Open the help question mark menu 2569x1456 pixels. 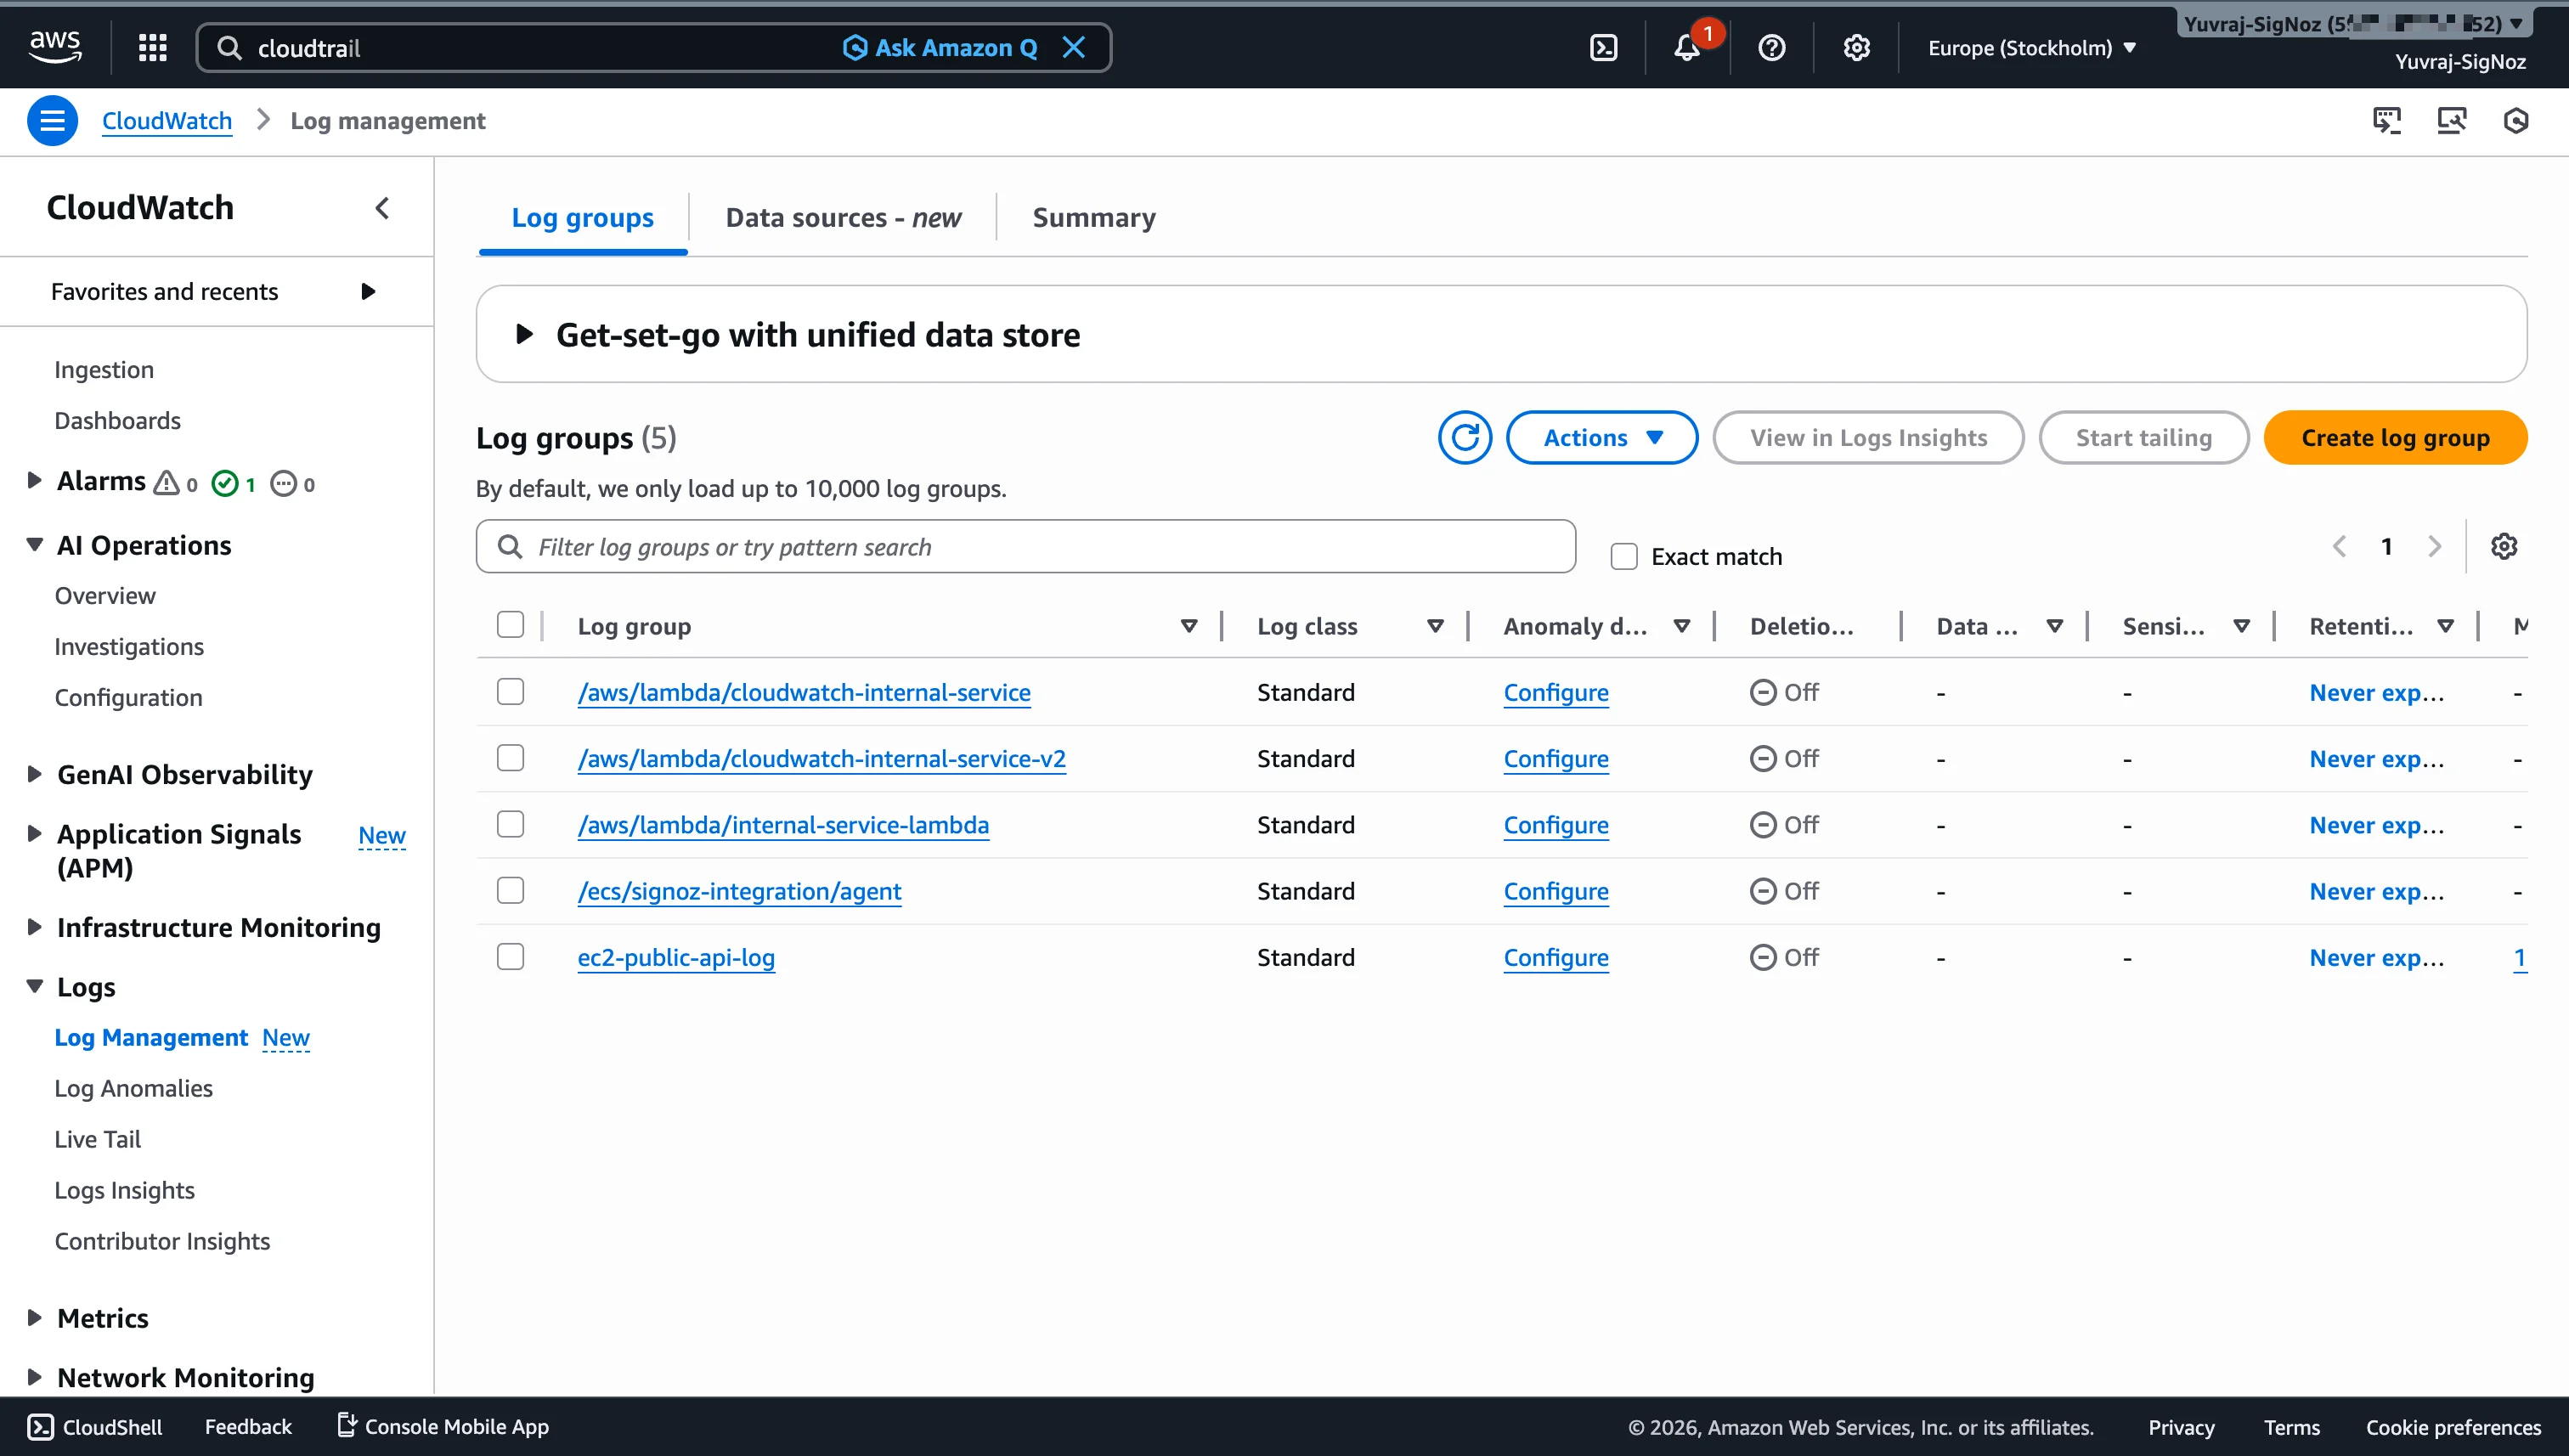tap(1770, 47)
